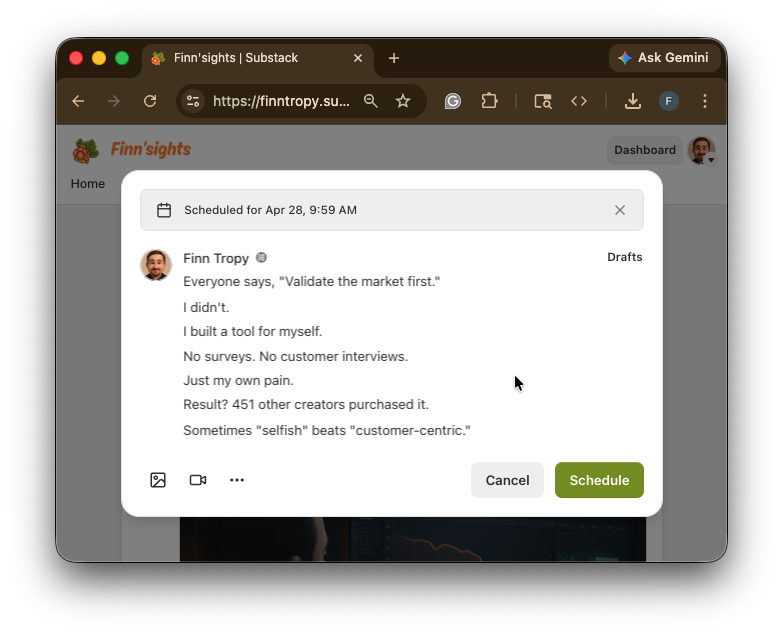Screen dimensions: 783x636
Task: Open the Chrome three-dot menu
Action: pos(705,101)
